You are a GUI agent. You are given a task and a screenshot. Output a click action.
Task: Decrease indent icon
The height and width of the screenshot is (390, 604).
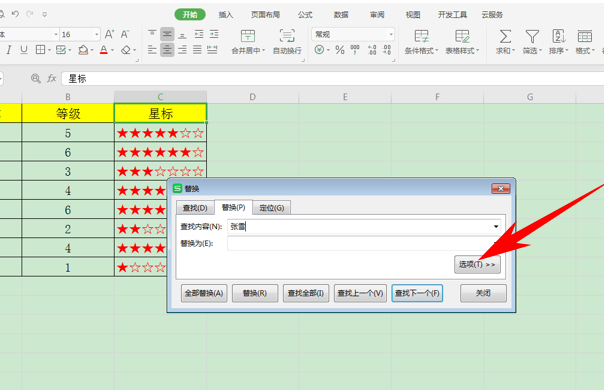199,34
